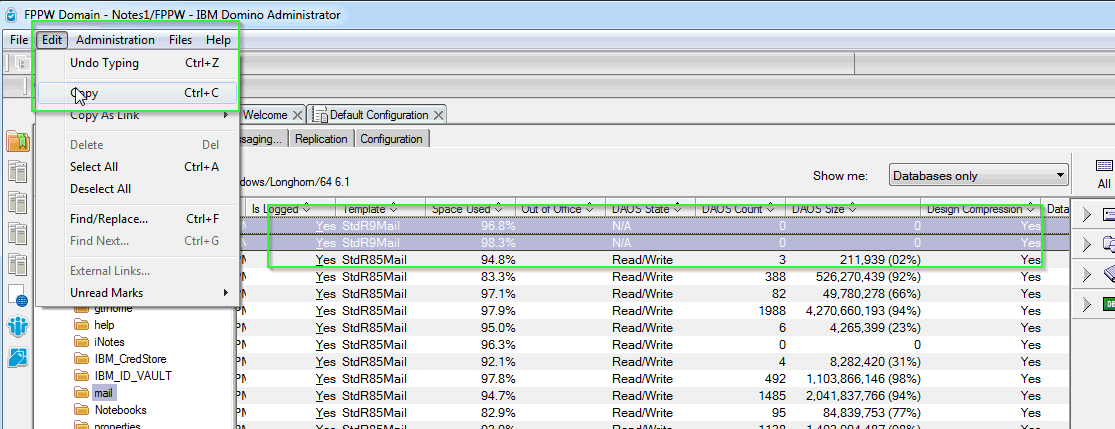Click the Domino Administrator title bar icon
The image size is (1115, 429).
click(10, 14)
